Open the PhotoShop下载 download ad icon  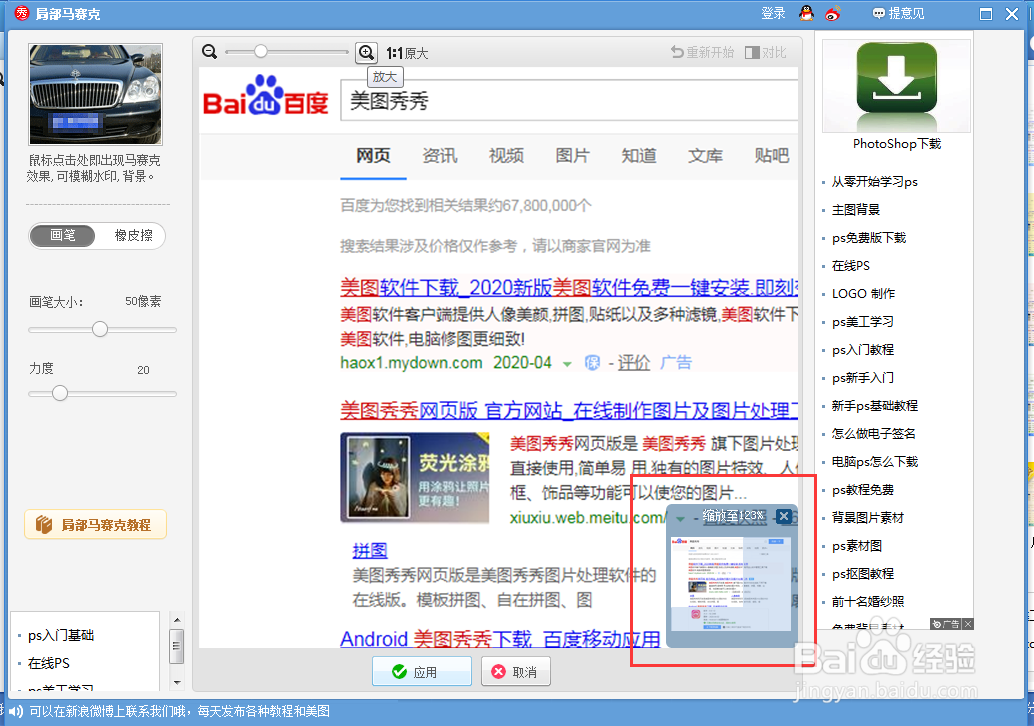(896, 86)
